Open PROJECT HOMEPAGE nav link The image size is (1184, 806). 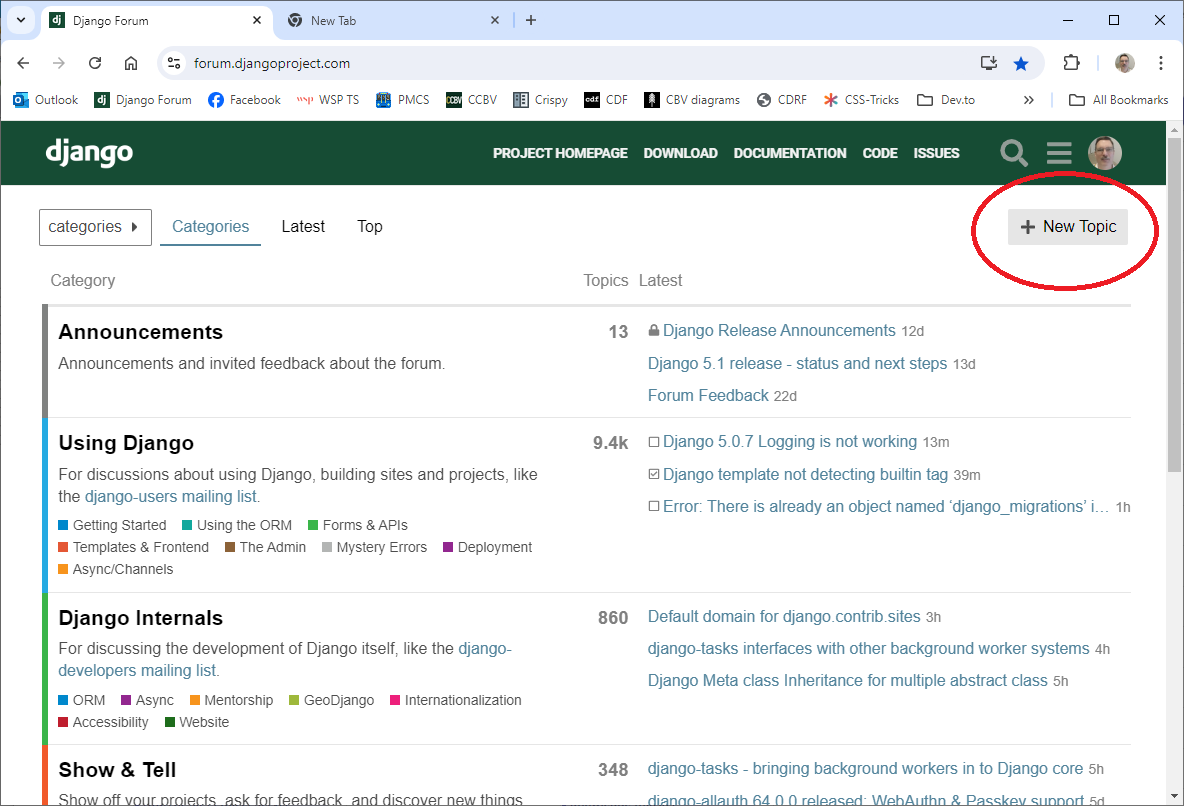(x=560, y=153)
